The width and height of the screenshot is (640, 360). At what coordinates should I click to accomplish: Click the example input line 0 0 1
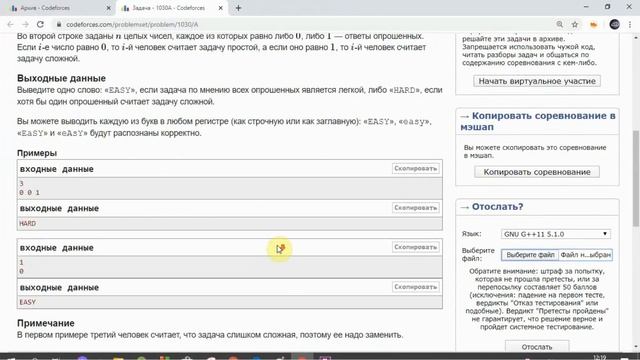coord(29,192)
